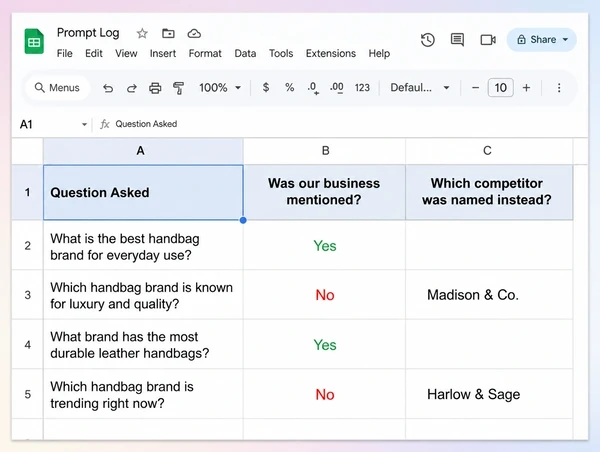Open the 100% zoom dropdown
This screenshot has height=452, width=600.
point(220,88)
